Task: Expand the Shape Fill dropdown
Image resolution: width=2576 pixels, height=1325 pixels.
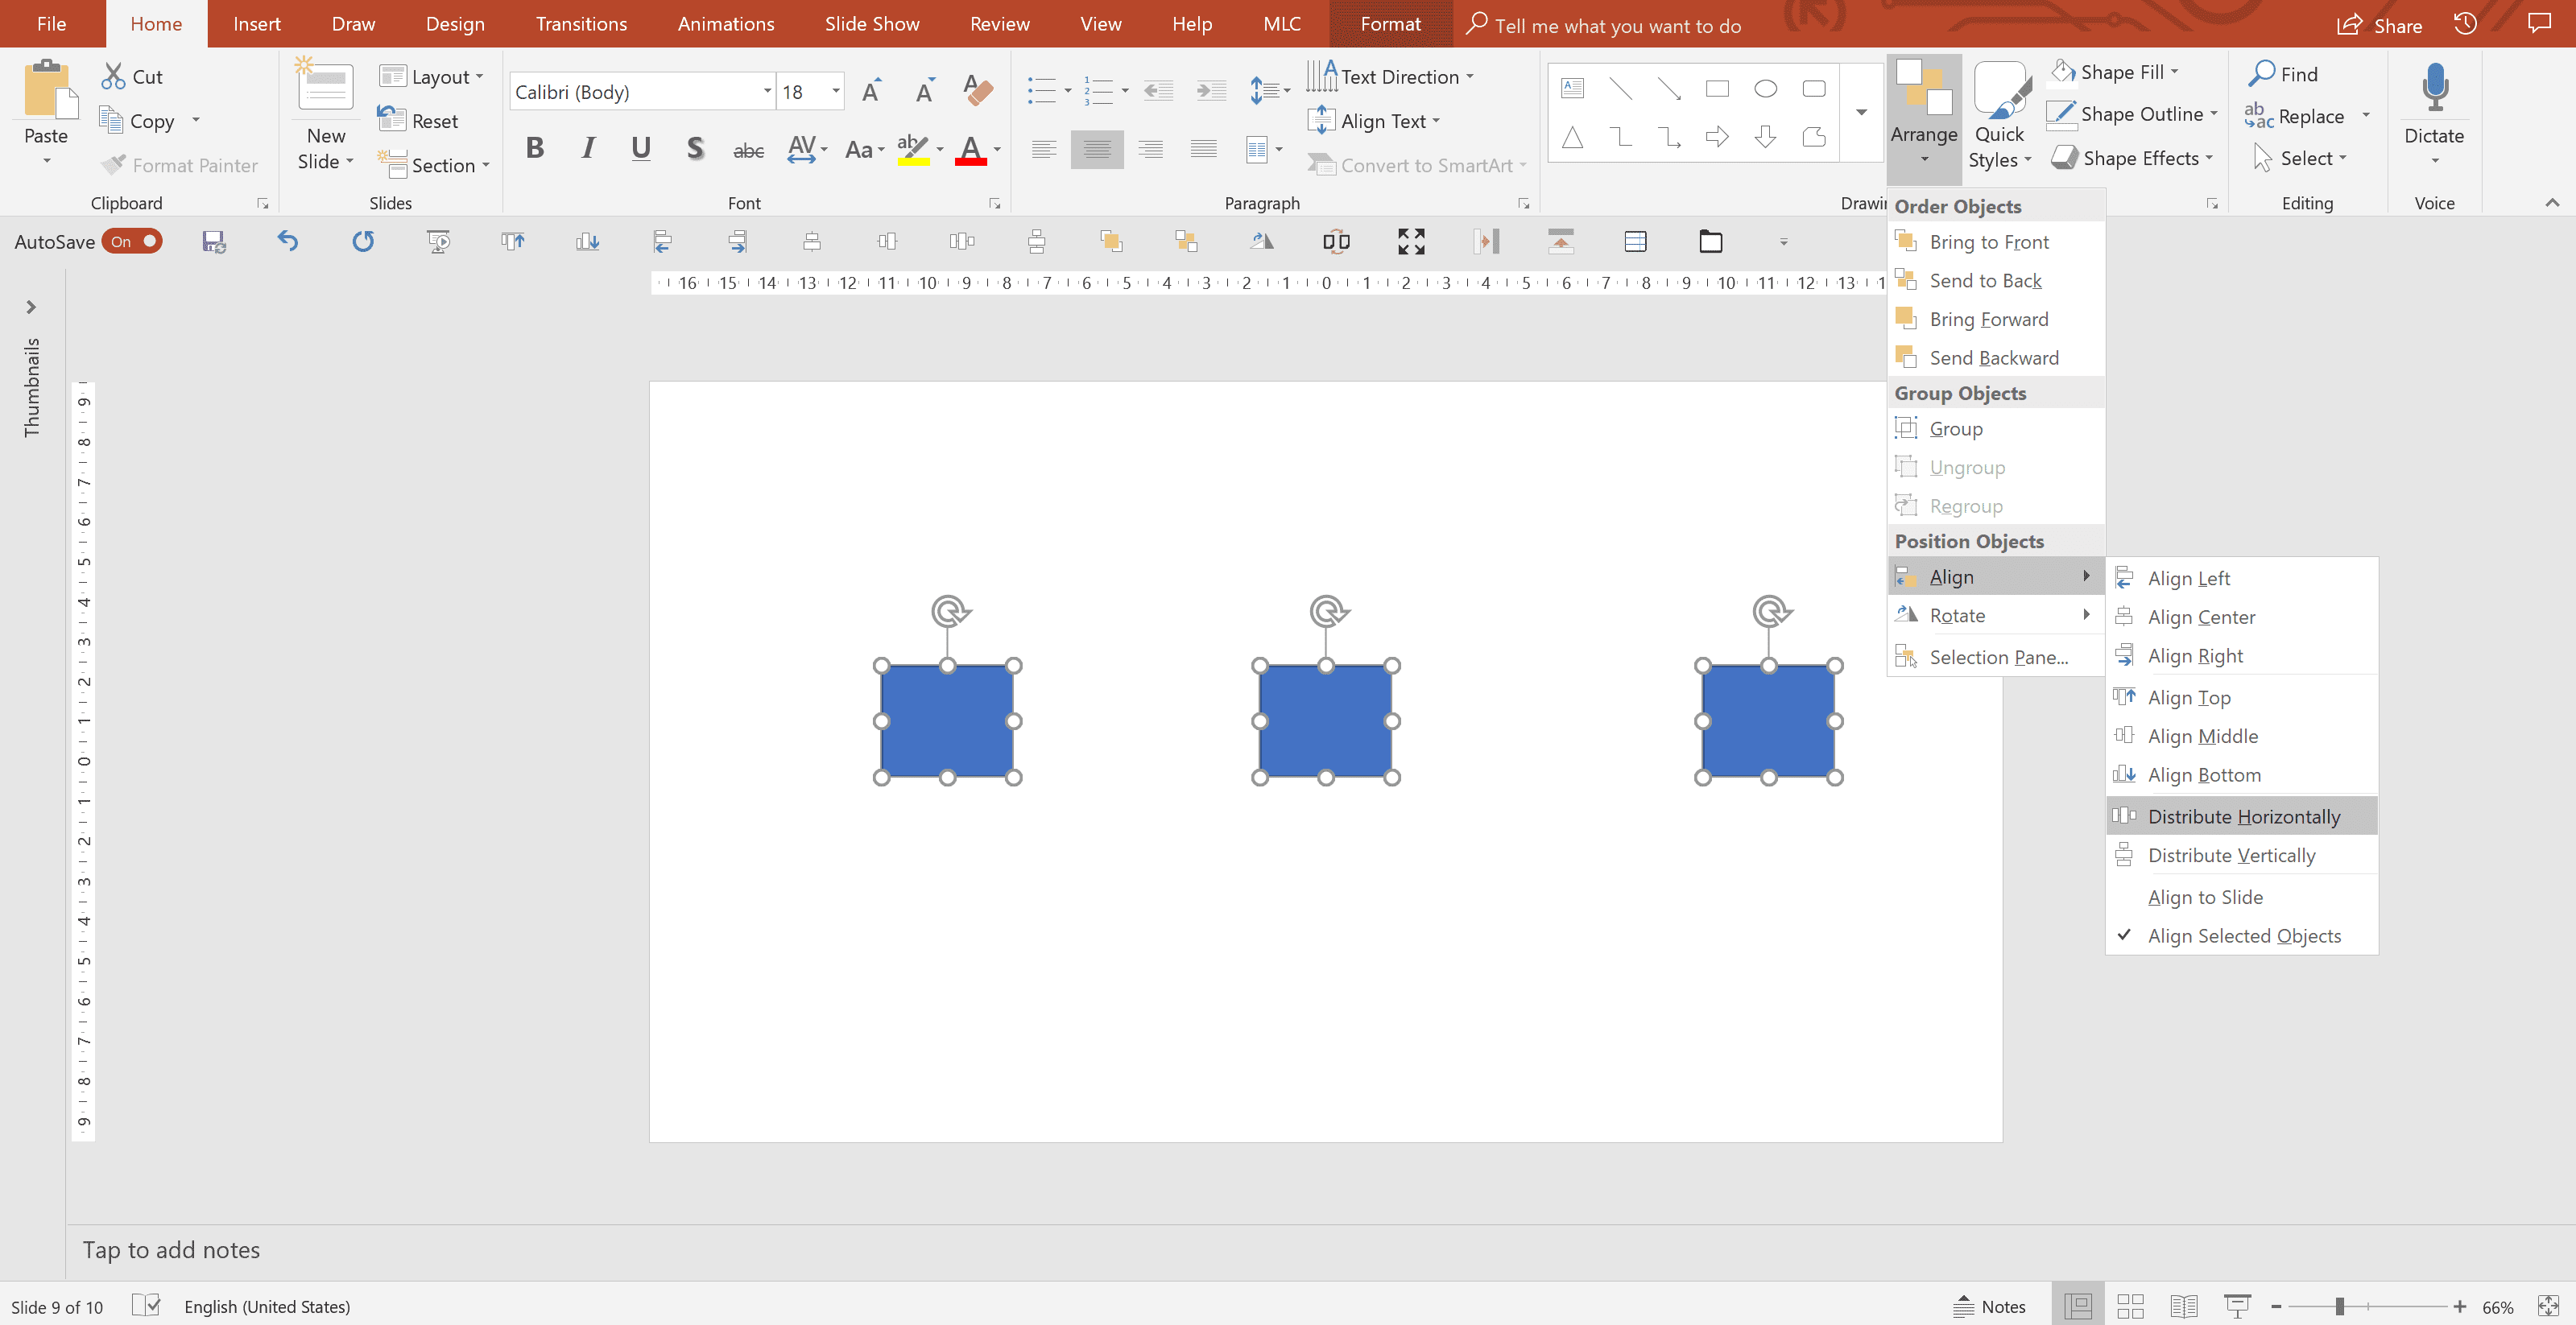Action: (2175, 72)
